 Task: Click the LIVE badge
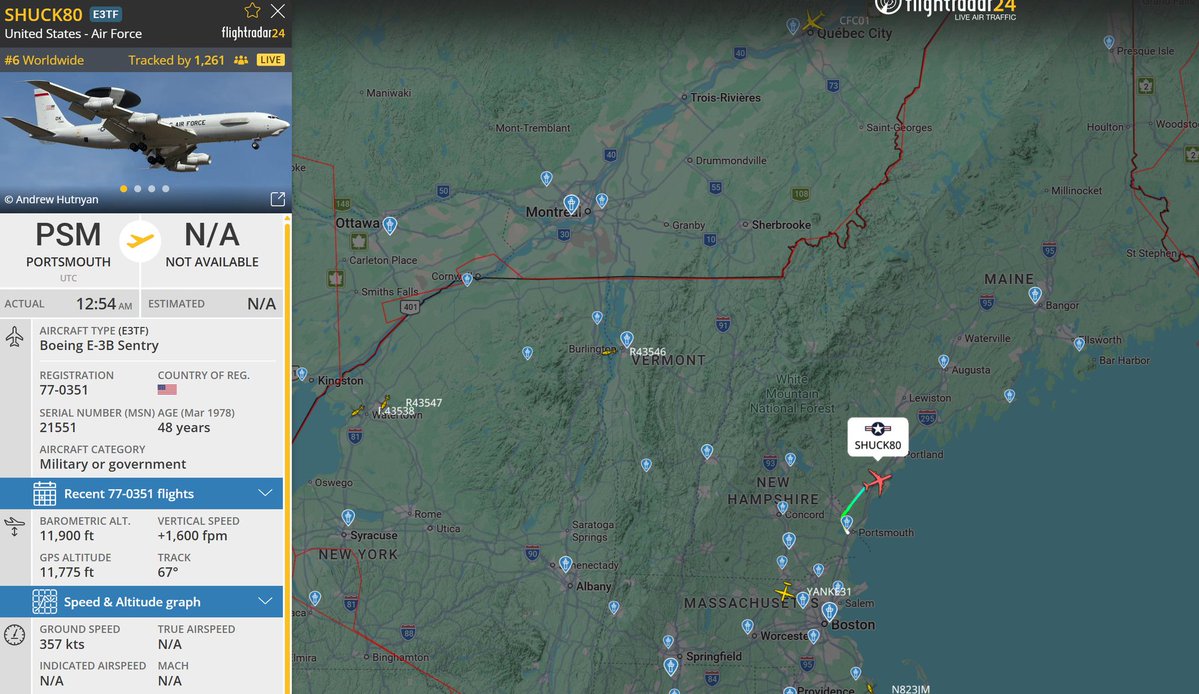click(x=270, y=60)
